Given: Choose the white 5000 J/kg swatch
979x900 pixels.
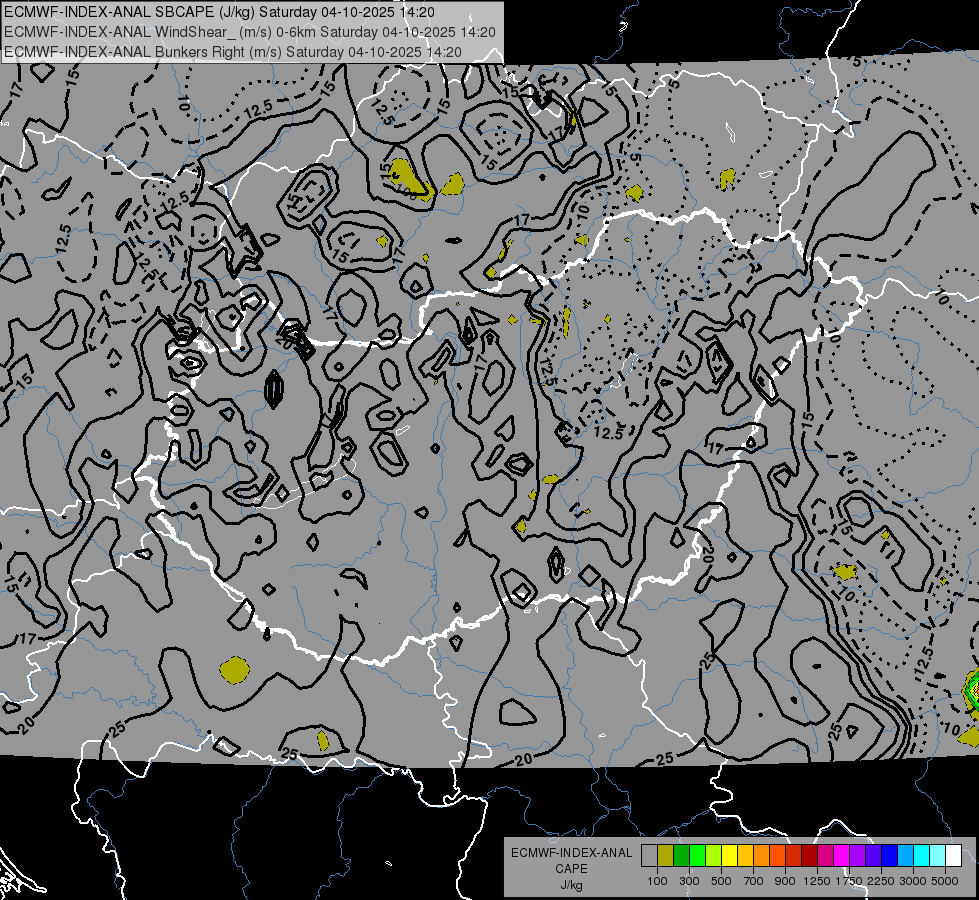Looking at the screenshot, I should pos(953,855).
